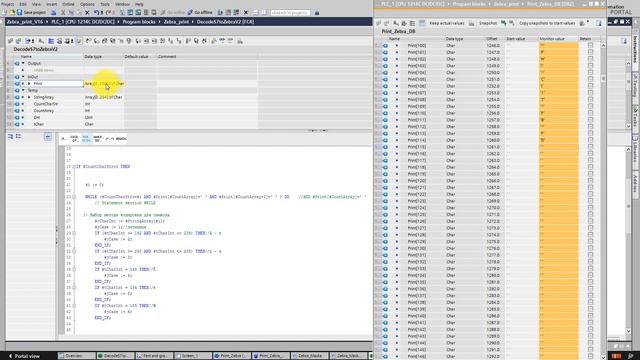Open the Online menu

point(68,4)
